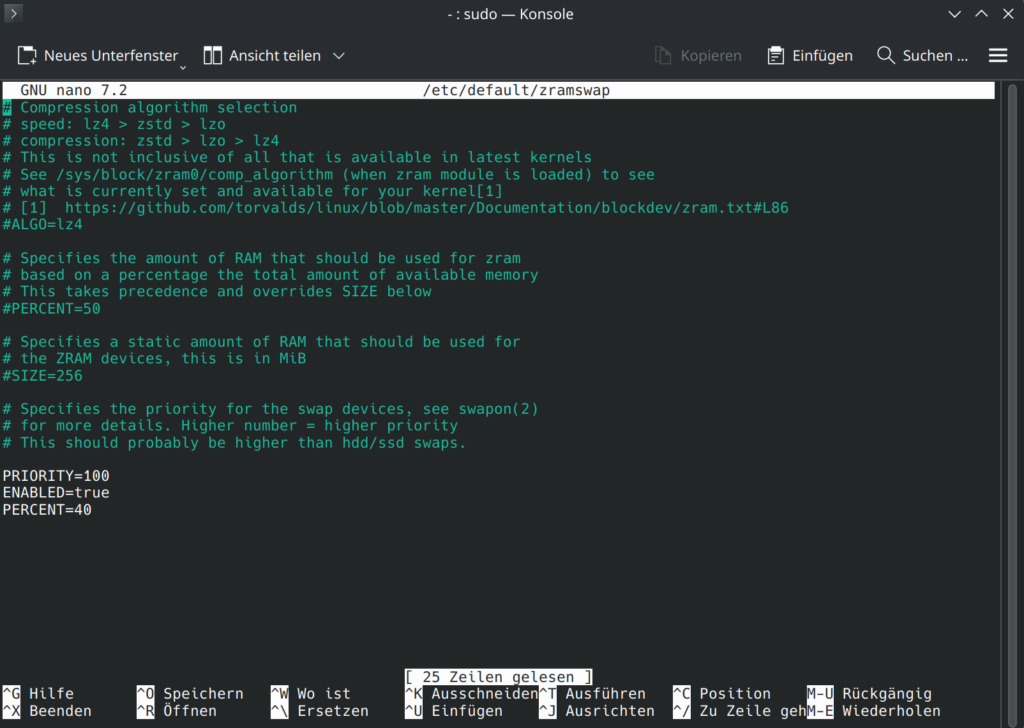Screen dimensions: 1024x728
Task: Click the ^W Wo ist shortcut label
Action: [x=310, y=694]
